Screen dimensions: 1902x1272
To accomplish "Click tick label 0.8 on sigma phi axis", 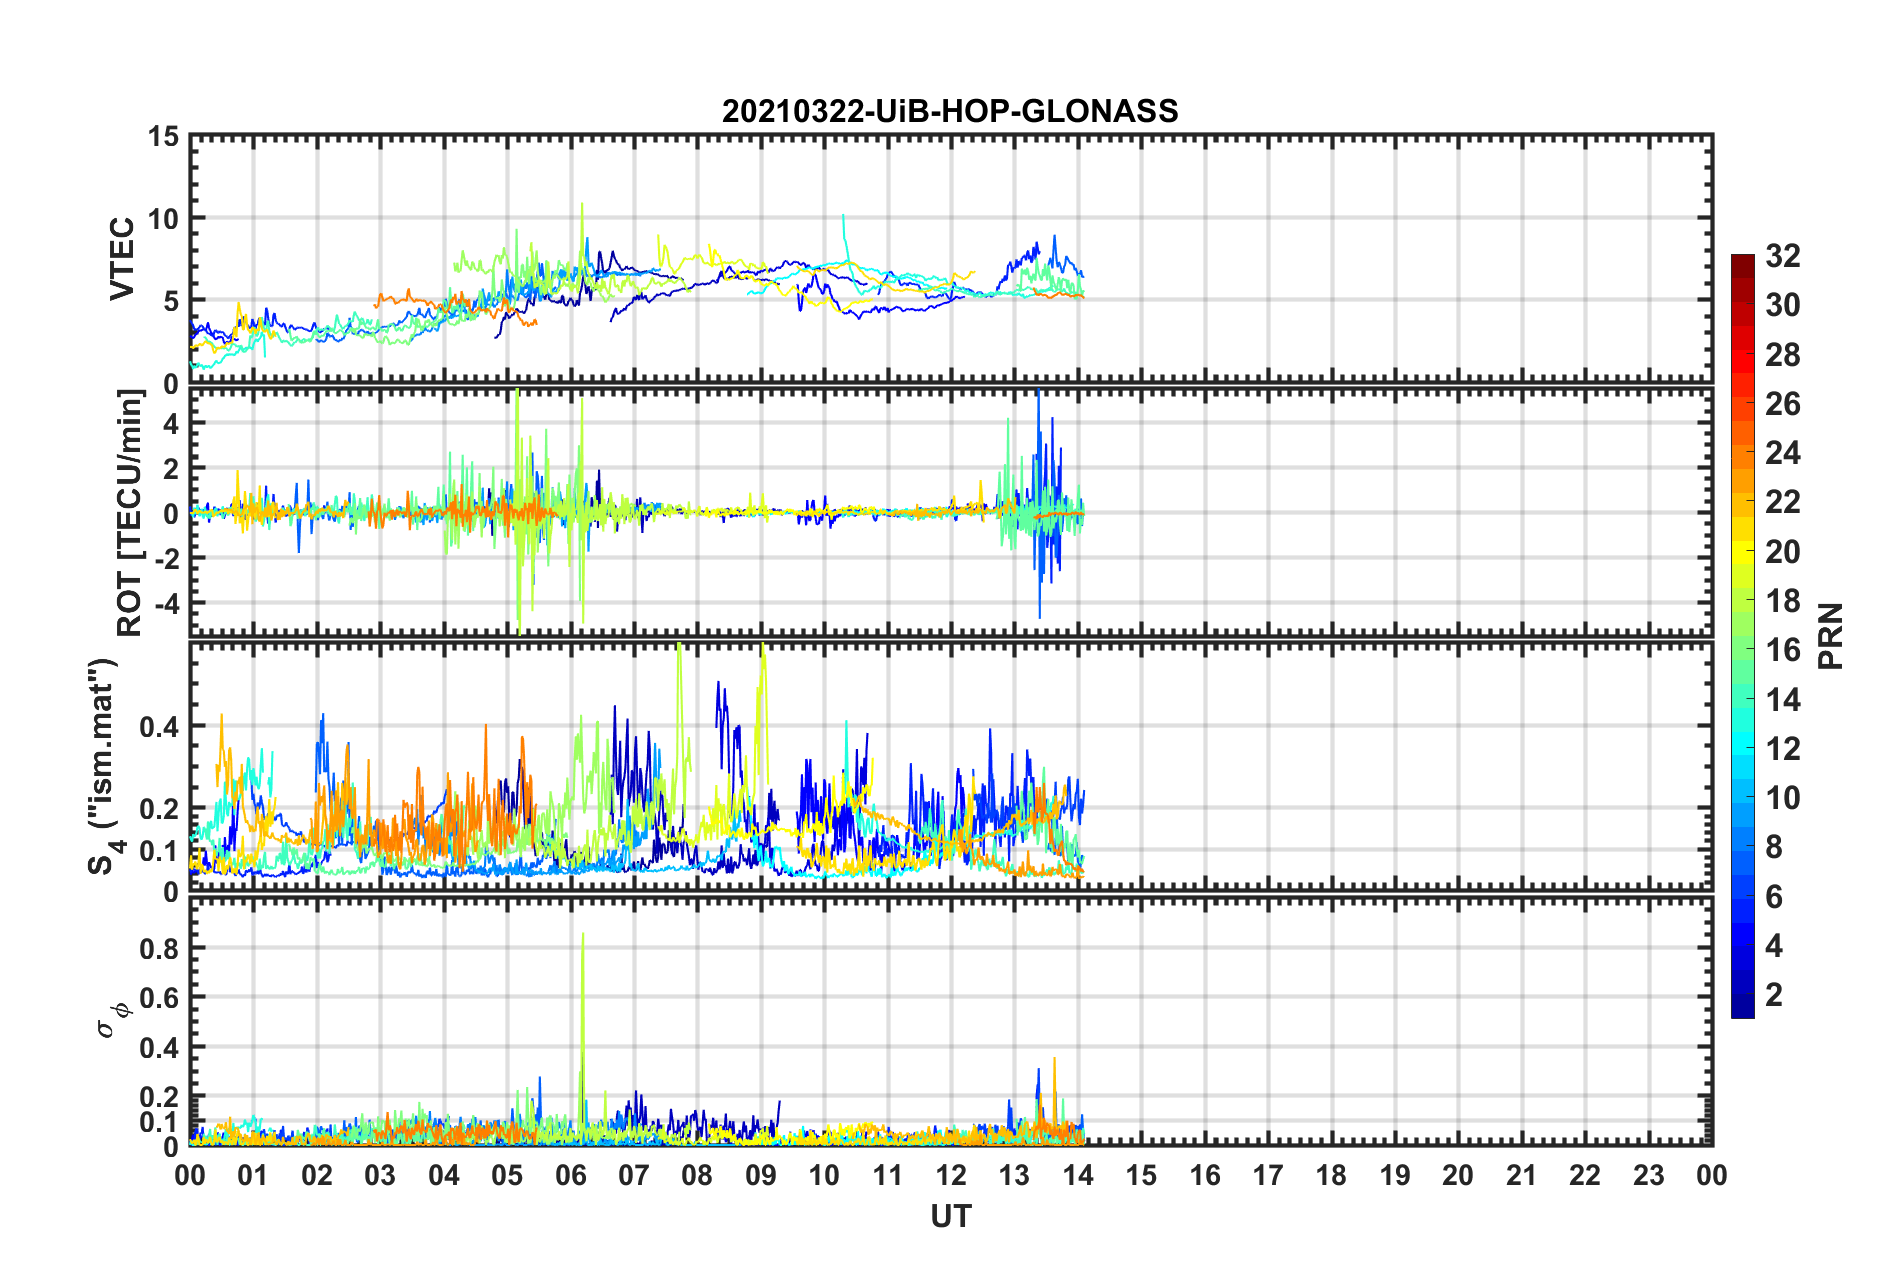I will pyautogui.click(x=161, y=948).
